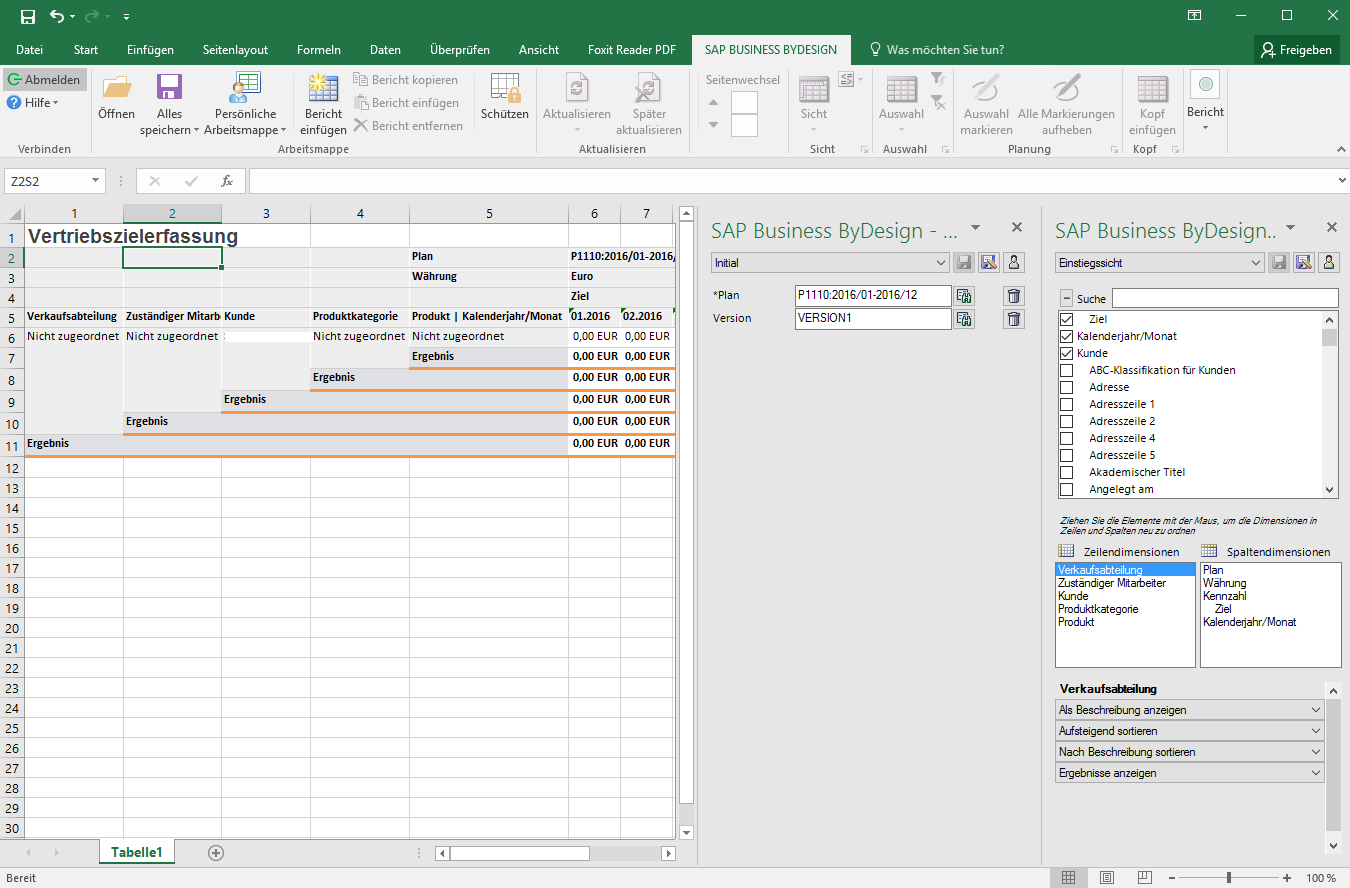This screenshot has width=1350, height=888.
Task: Check the Adresse checkbox
Action: 1066,387
